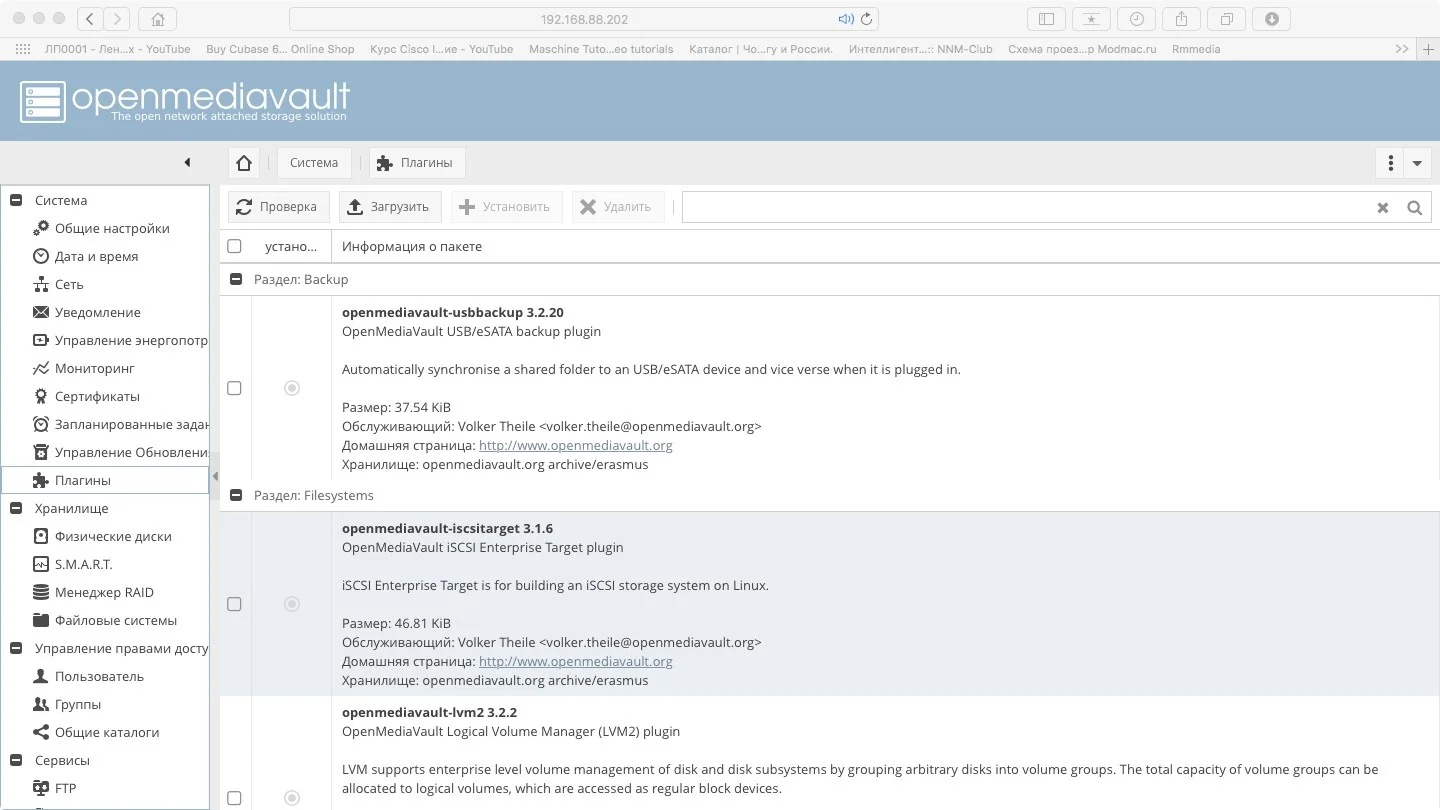Click the audio speaker icon in the address bar
This screenshot has width=1440, height=810.
coord(845,19)
